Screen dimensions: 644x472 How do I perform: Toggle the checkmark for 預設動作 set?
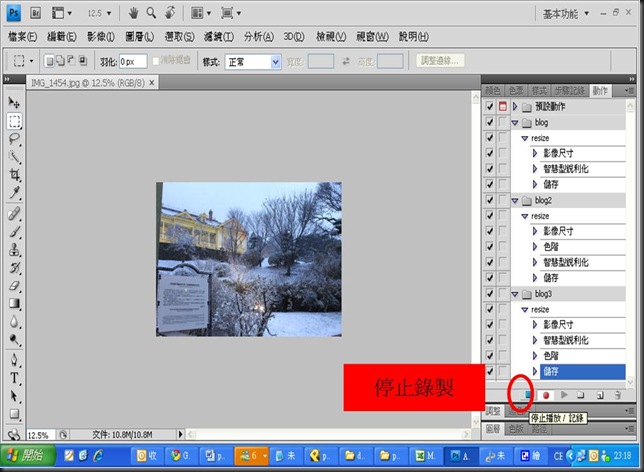pyautogui.click(x=490, y=107)
